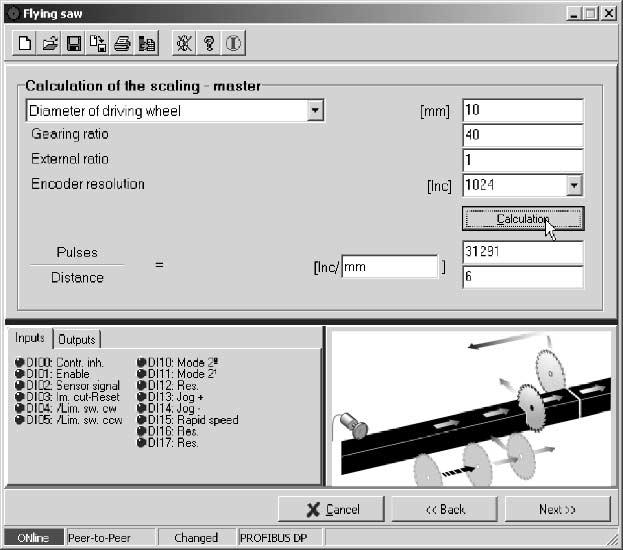Save using the floppy disk icon
623x550 pixels.
(x=74, y=43)
